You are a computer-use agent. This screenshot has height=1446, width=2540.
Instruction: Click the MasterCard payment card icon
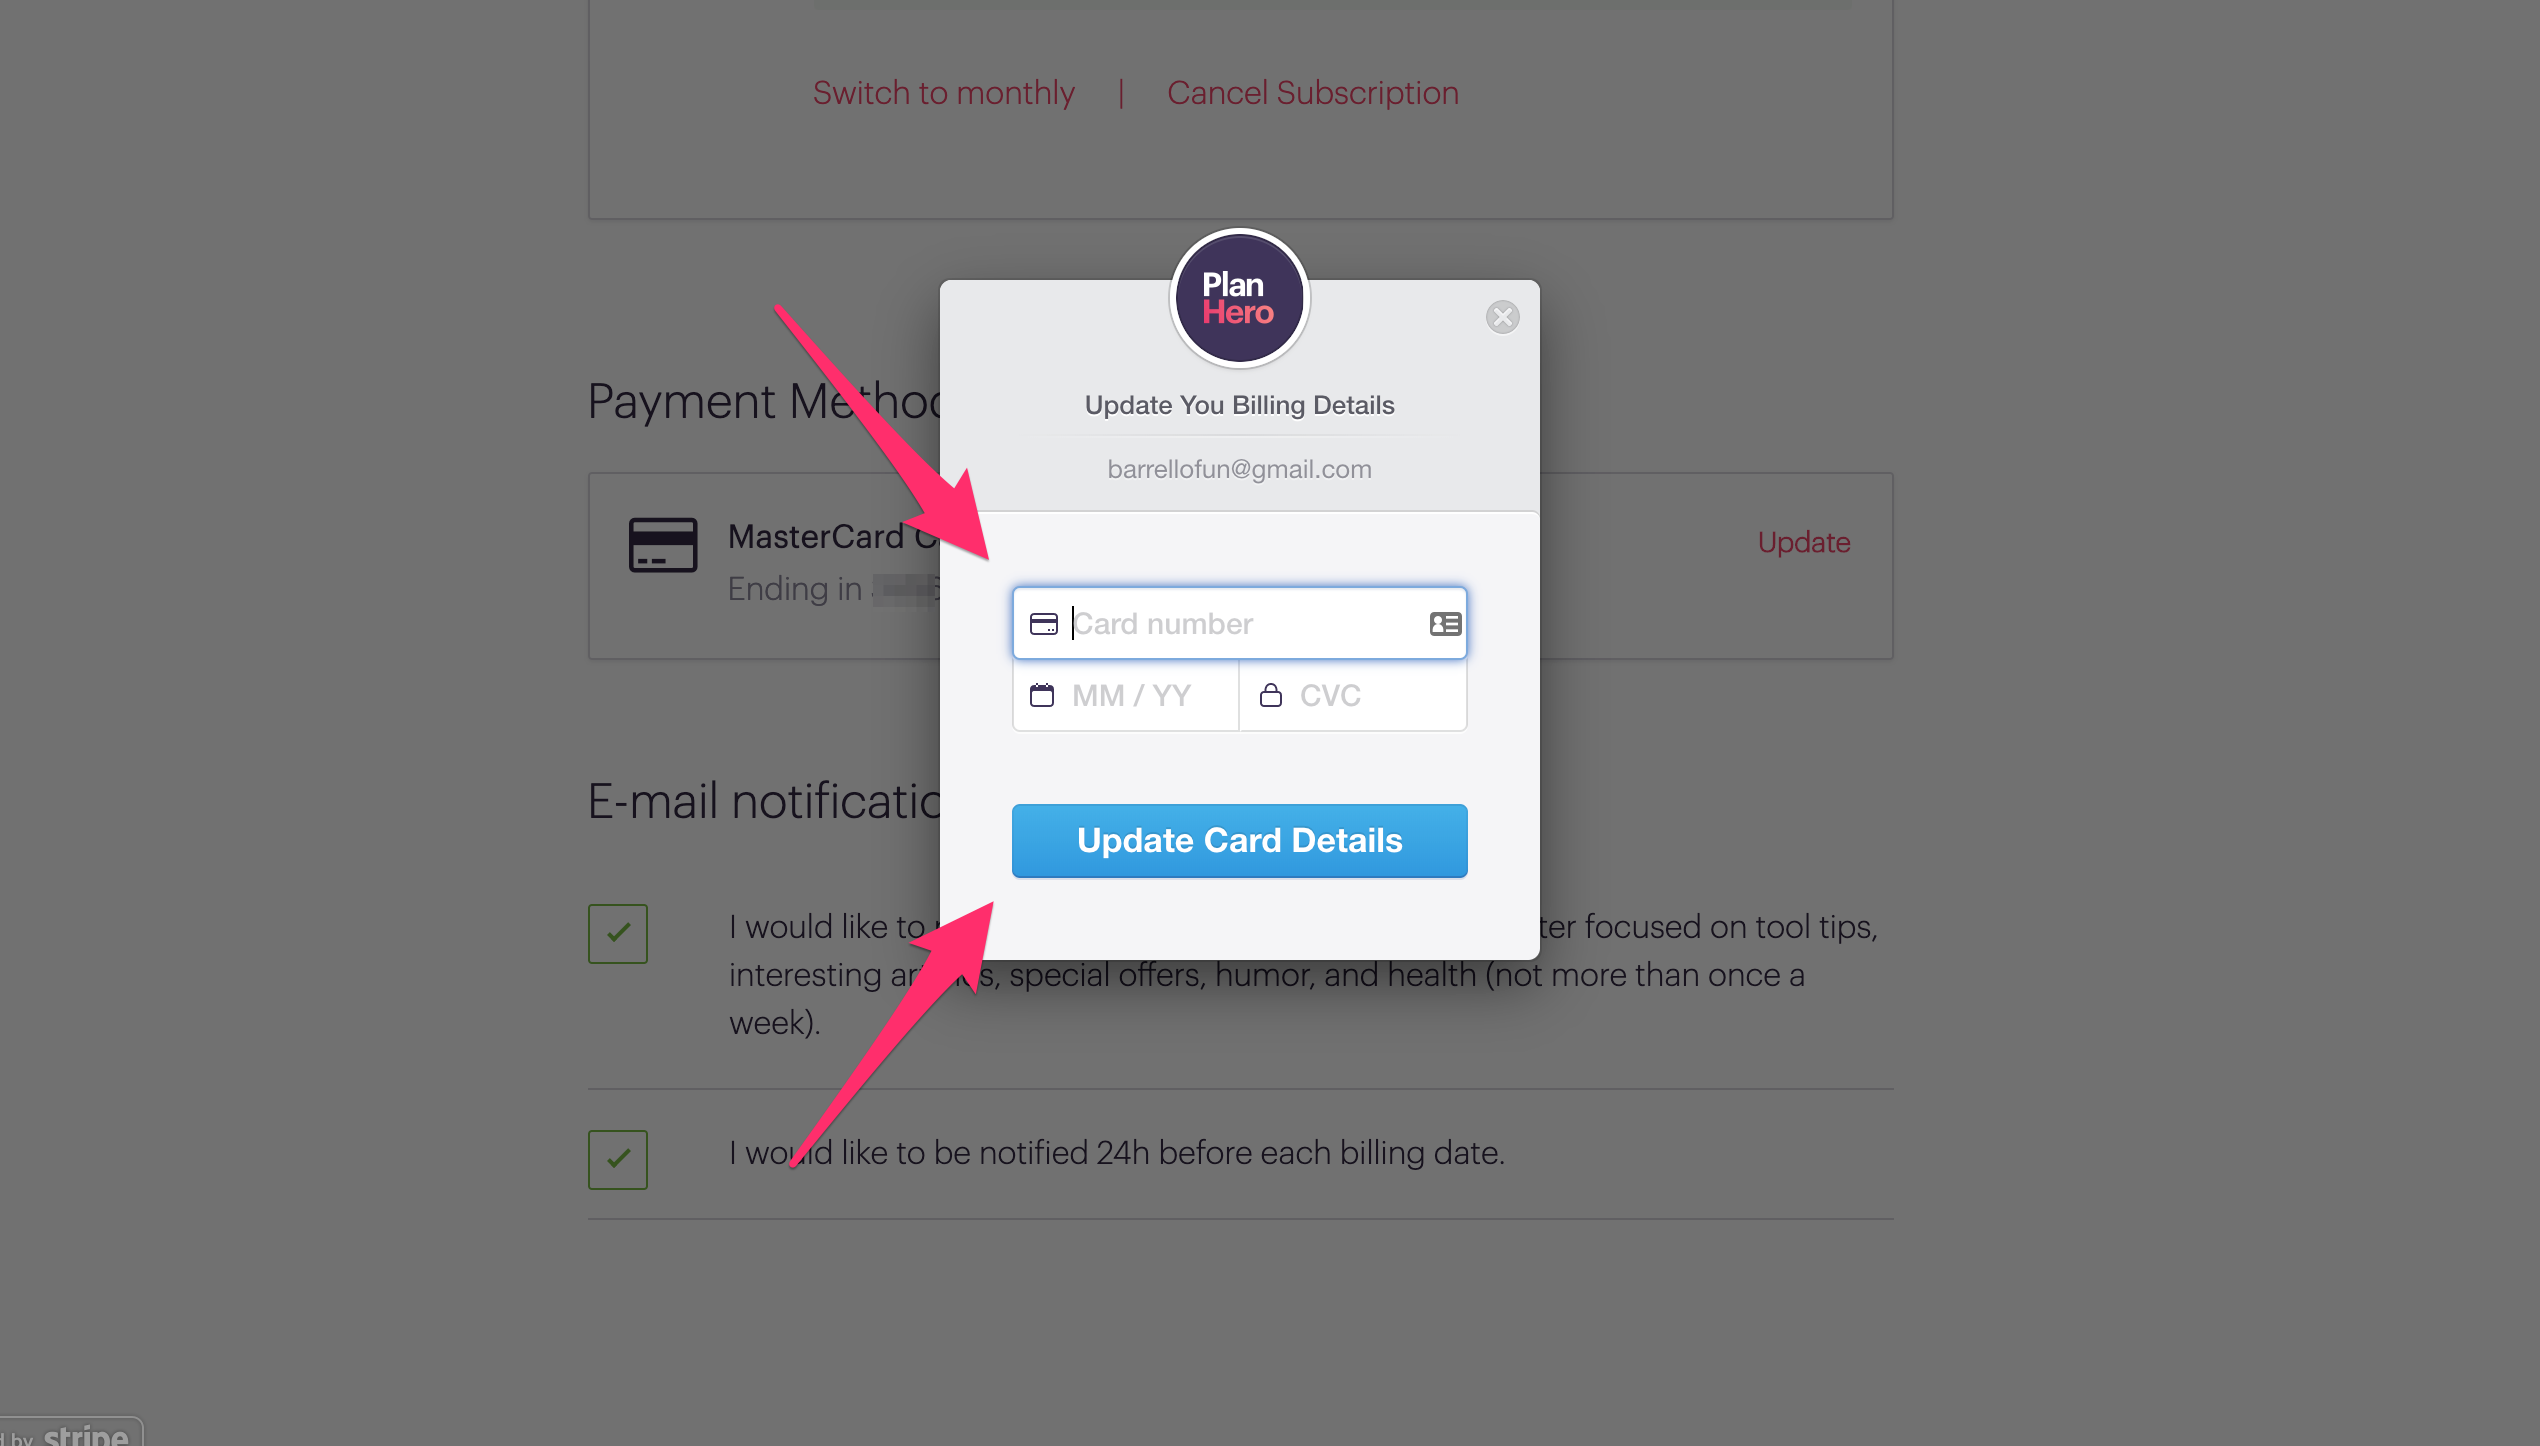tap(662, 545)
